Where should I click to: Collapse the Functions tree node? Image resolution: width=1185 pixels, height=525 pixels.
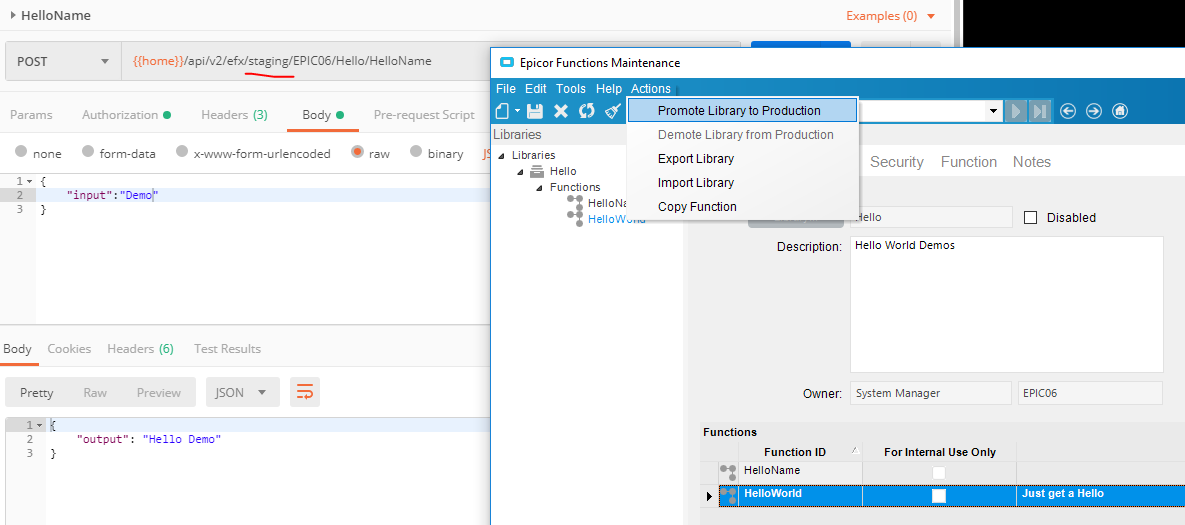(x=540, y=187)
